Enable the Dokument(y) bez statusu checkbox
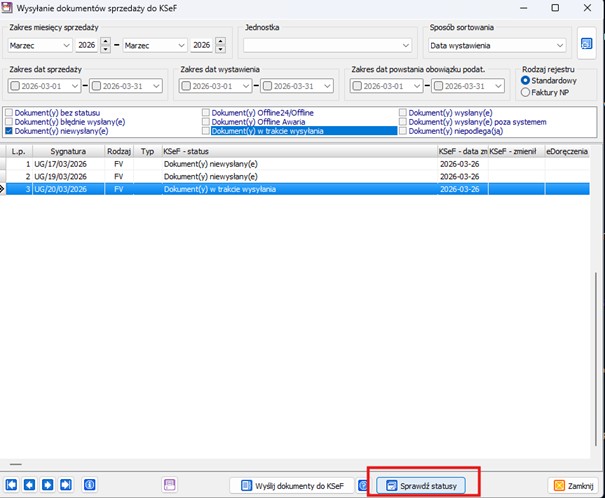Screen dimensions: 605x498 10,113
